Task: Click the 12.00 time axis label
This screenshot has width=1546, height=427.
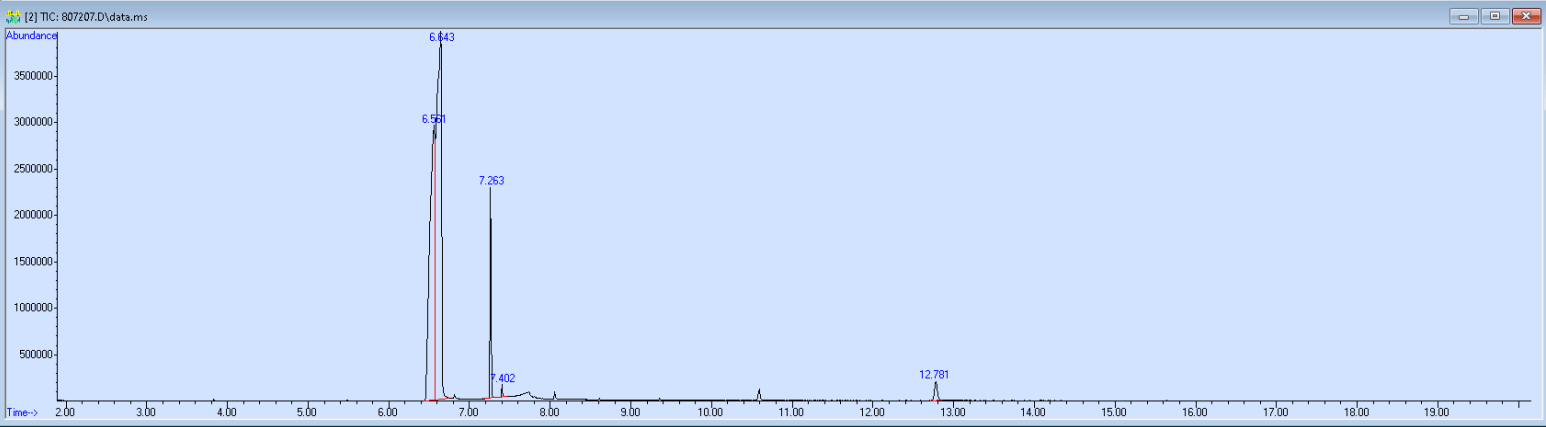Action: (x=872, y=412)
